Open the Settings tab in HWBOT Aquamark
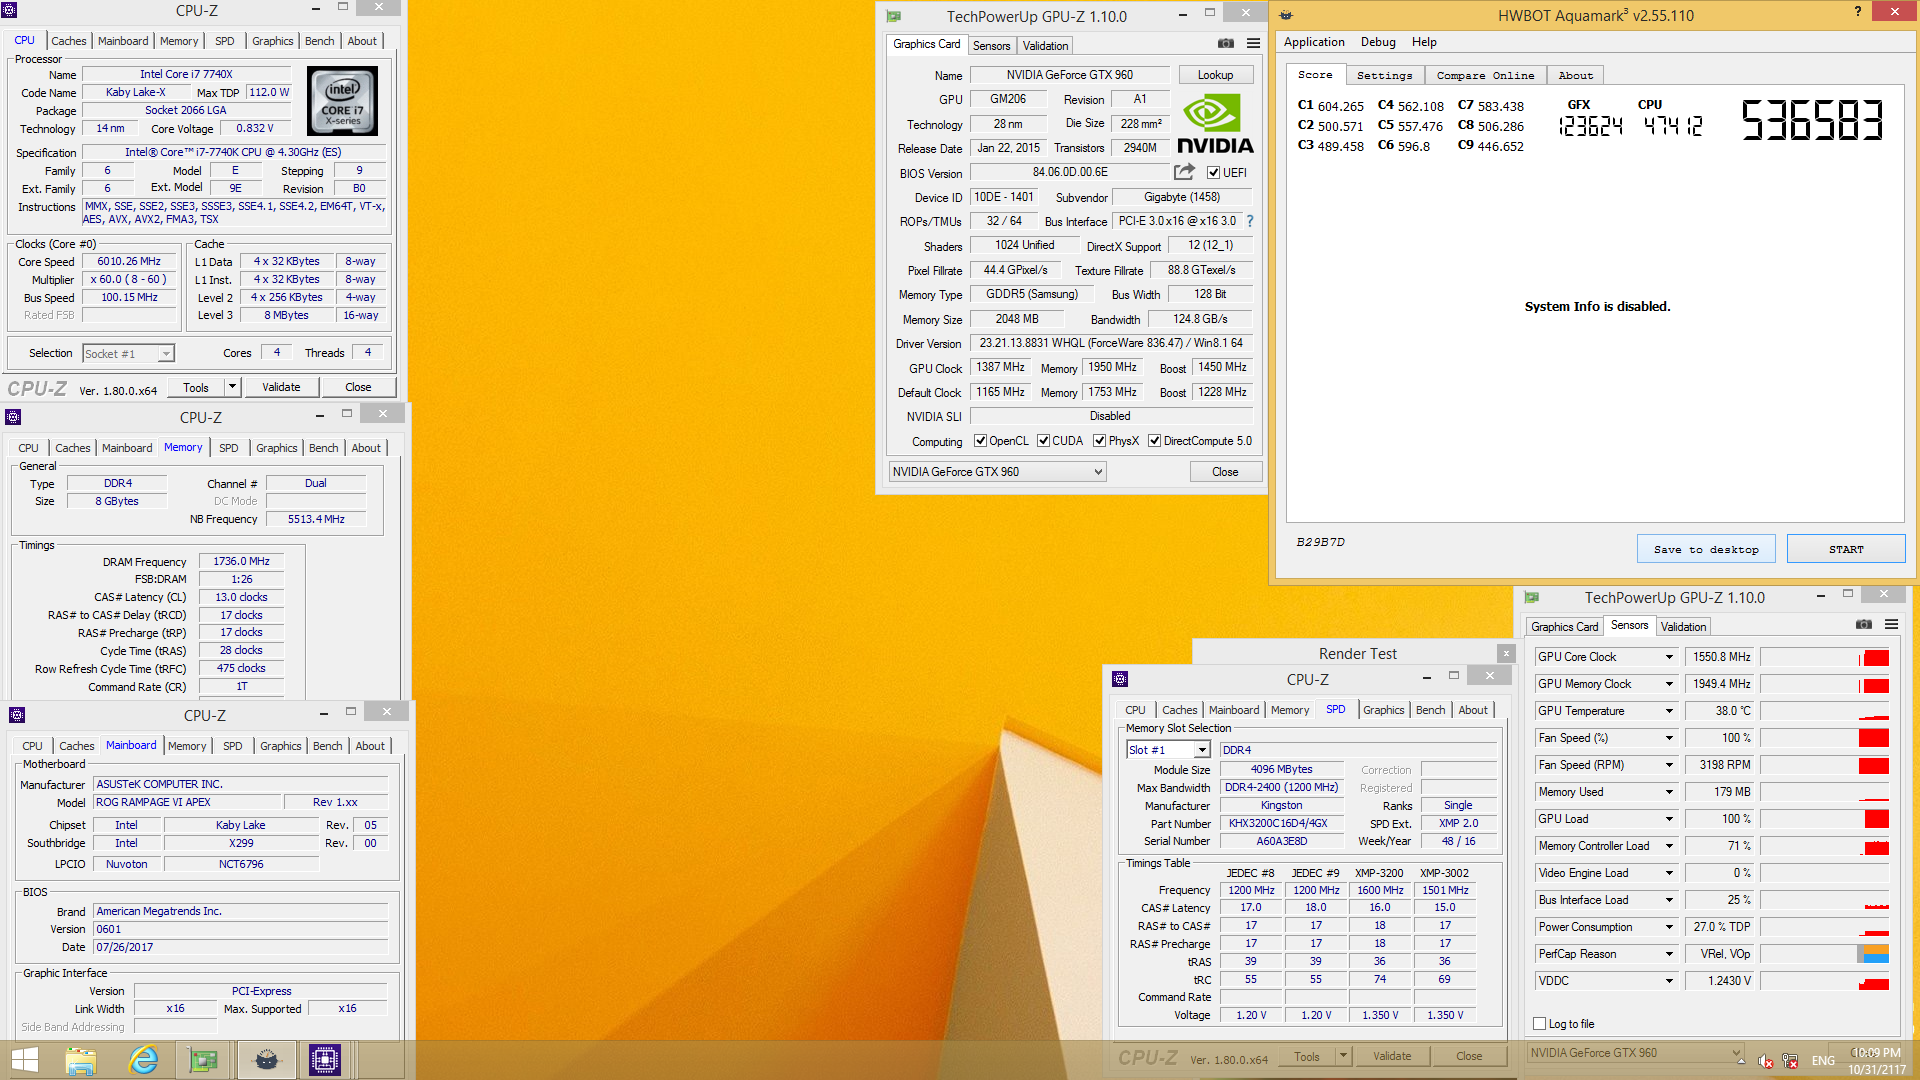Viewport: 1920px width, 1080px height. tap(1384, 75)
